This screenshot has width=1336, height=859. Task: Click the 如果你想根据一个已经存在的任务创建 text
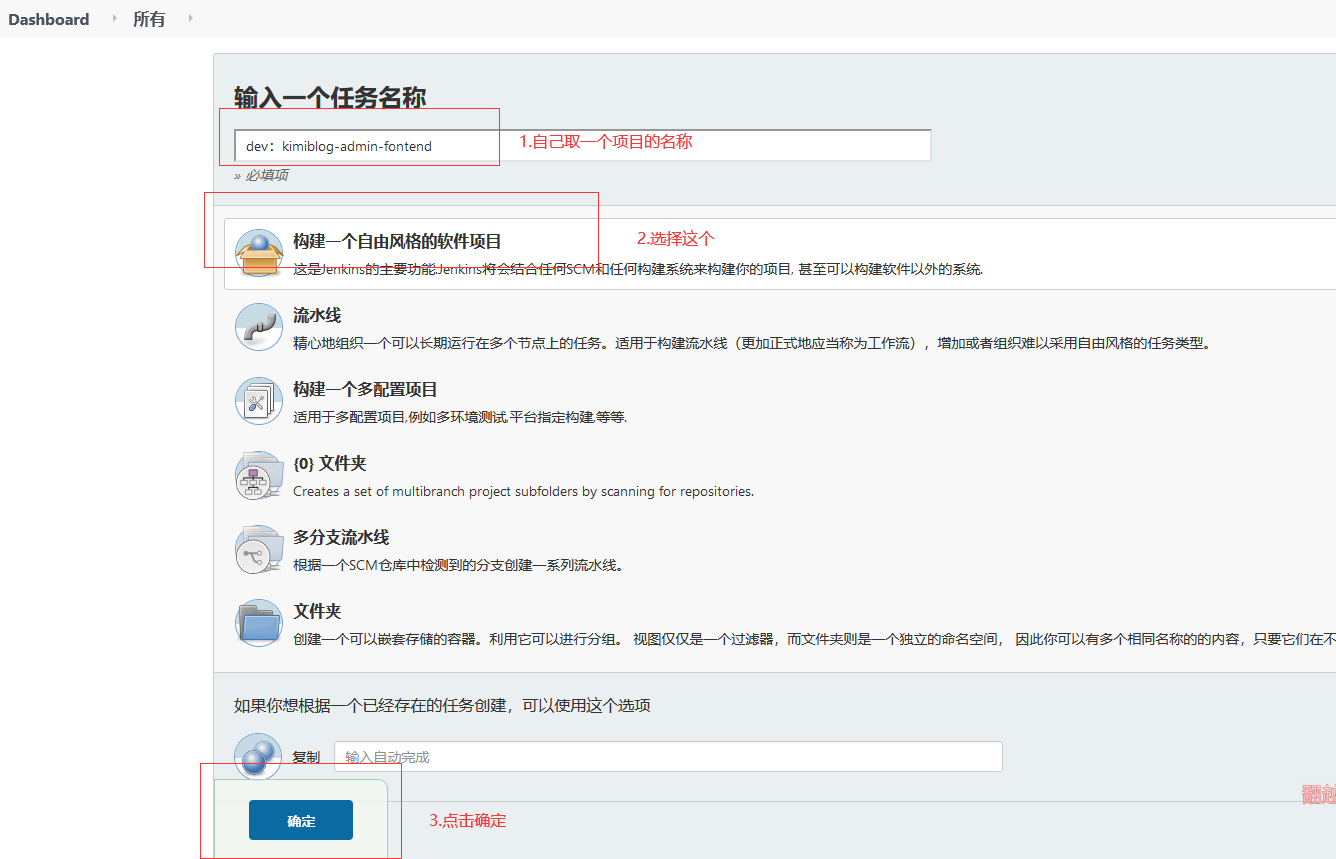(442, 705)
